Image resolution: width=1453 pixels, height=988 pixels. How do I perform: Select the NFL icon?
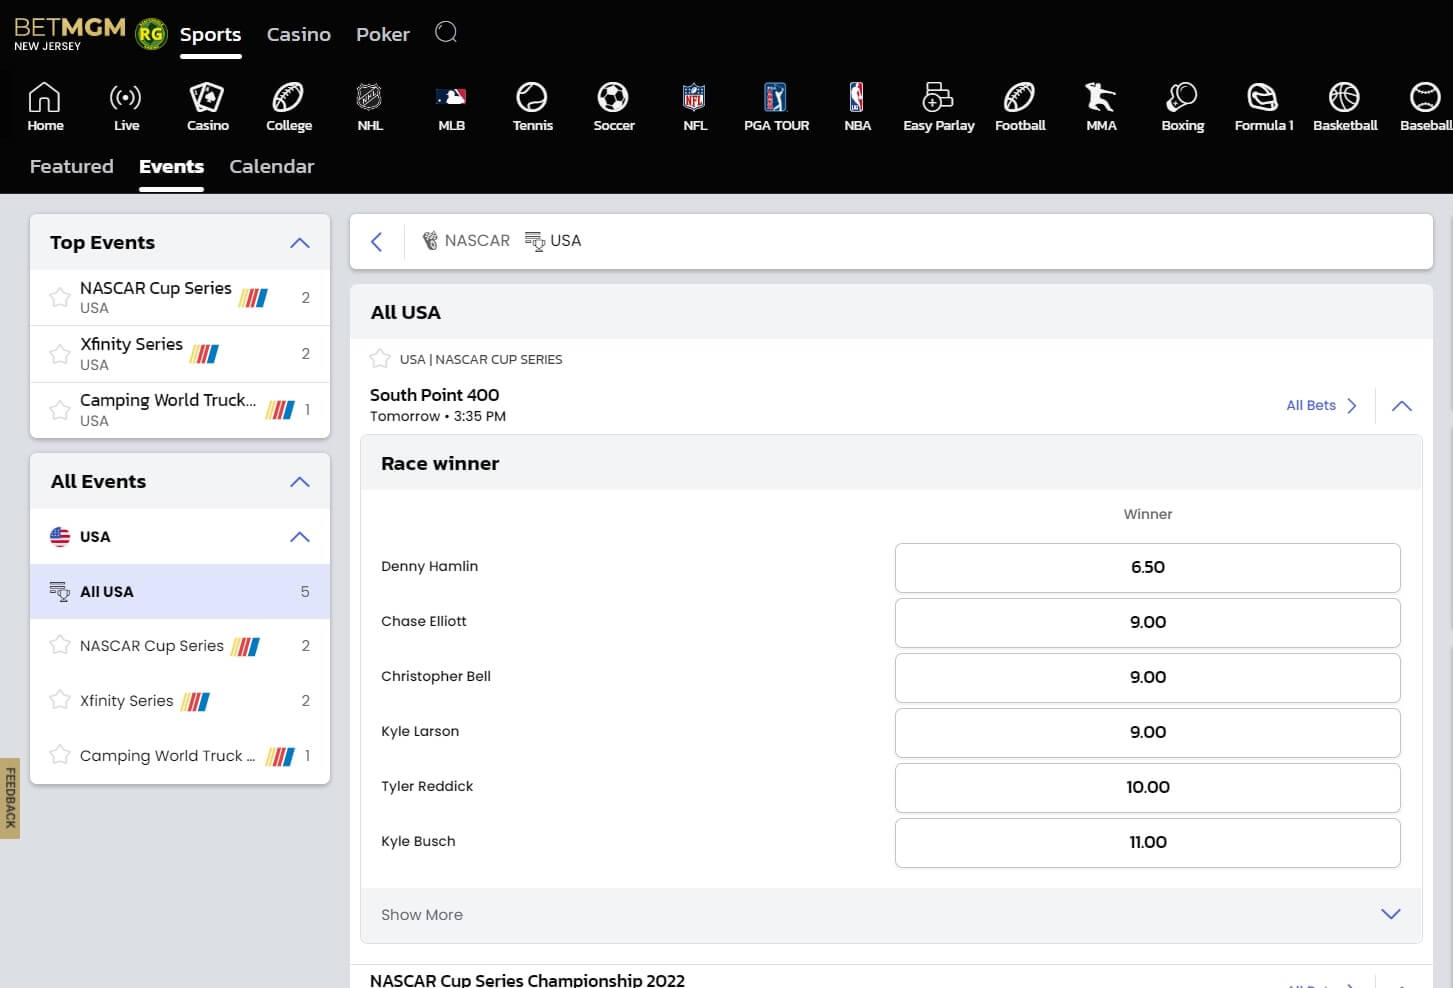(694, 106)
